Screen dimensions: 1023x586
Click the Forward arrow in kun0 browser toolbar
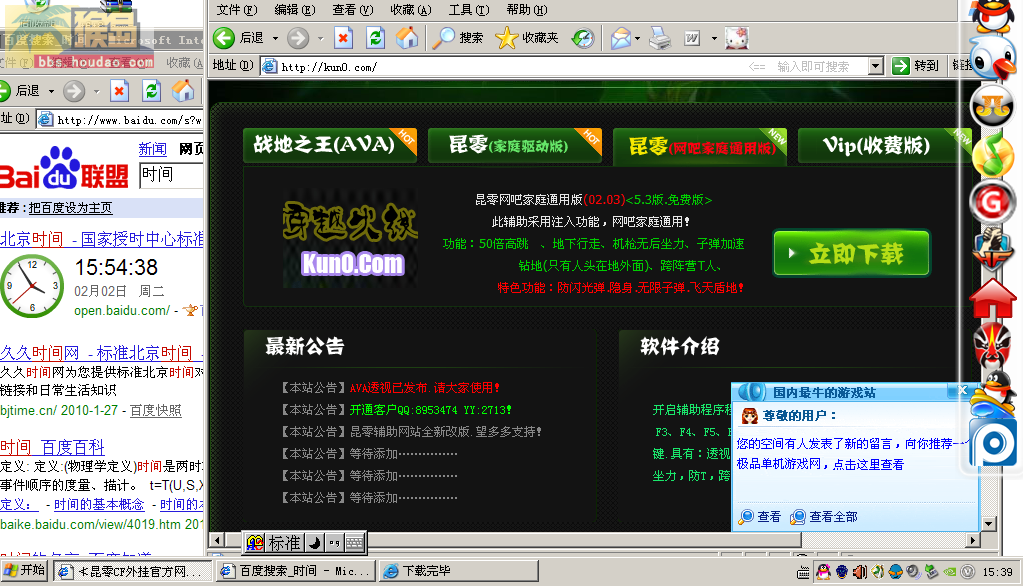coord(298,38)
